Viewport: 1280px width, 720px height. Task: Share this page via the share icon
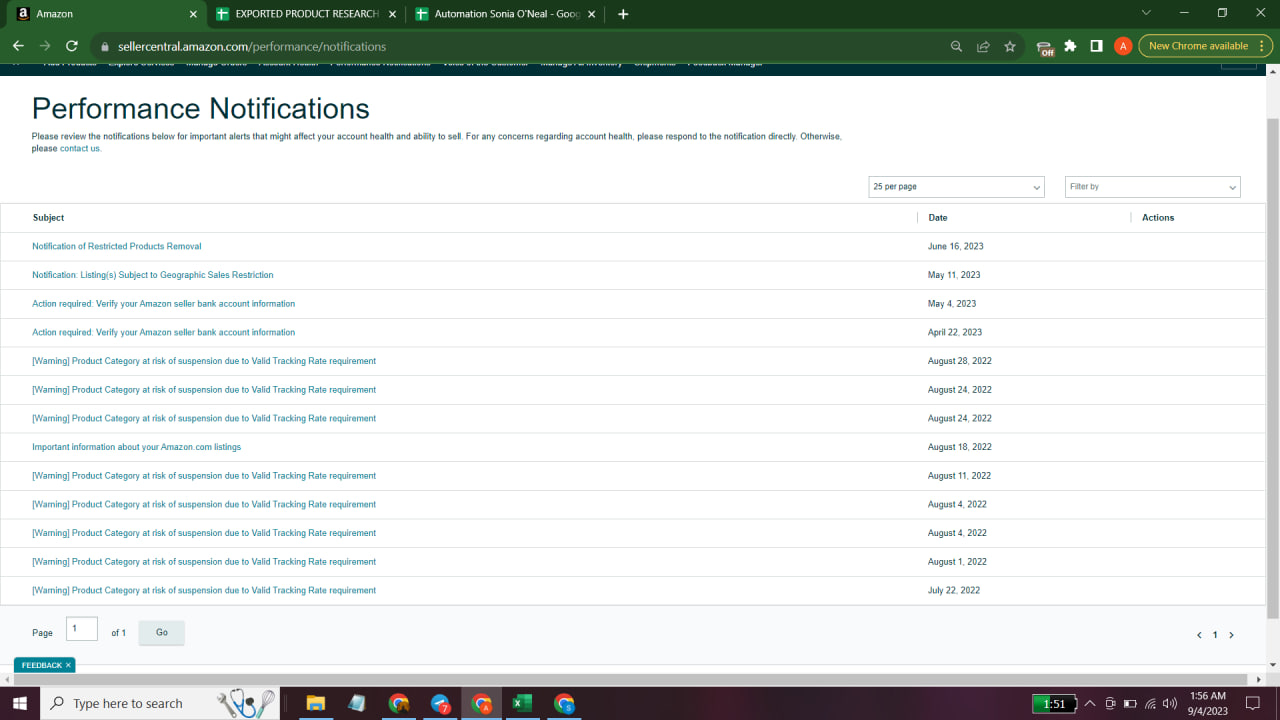[x=983, y=46]
